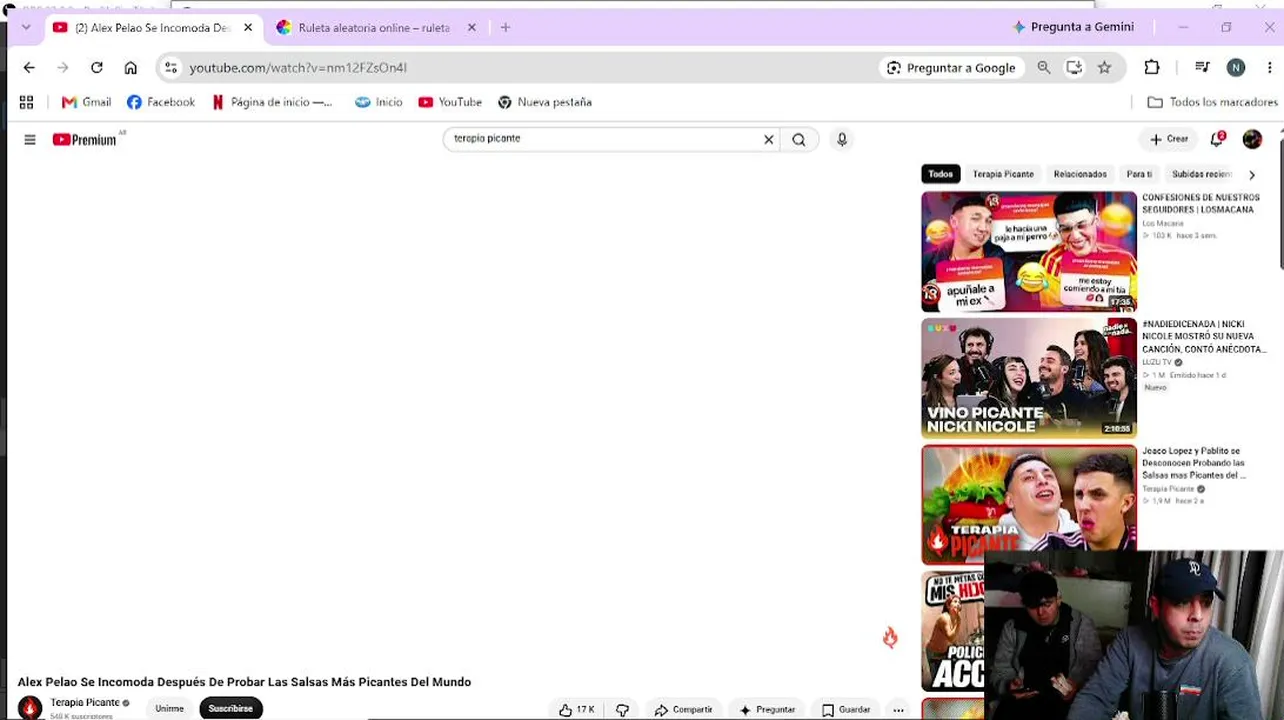Screen dimensions: 1284x720
Task: Expand the Todos los marcadores folder
Action: (1212, 102)
